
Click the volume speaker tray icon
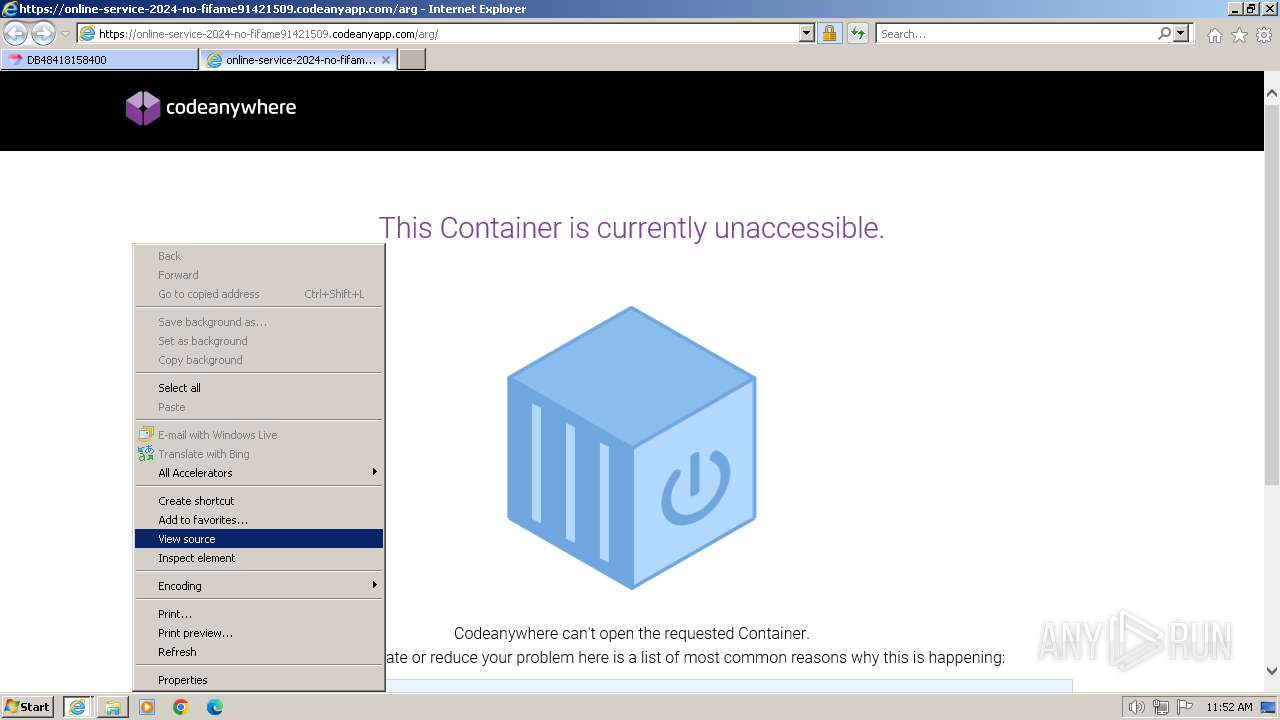(x=1137, y=707)
